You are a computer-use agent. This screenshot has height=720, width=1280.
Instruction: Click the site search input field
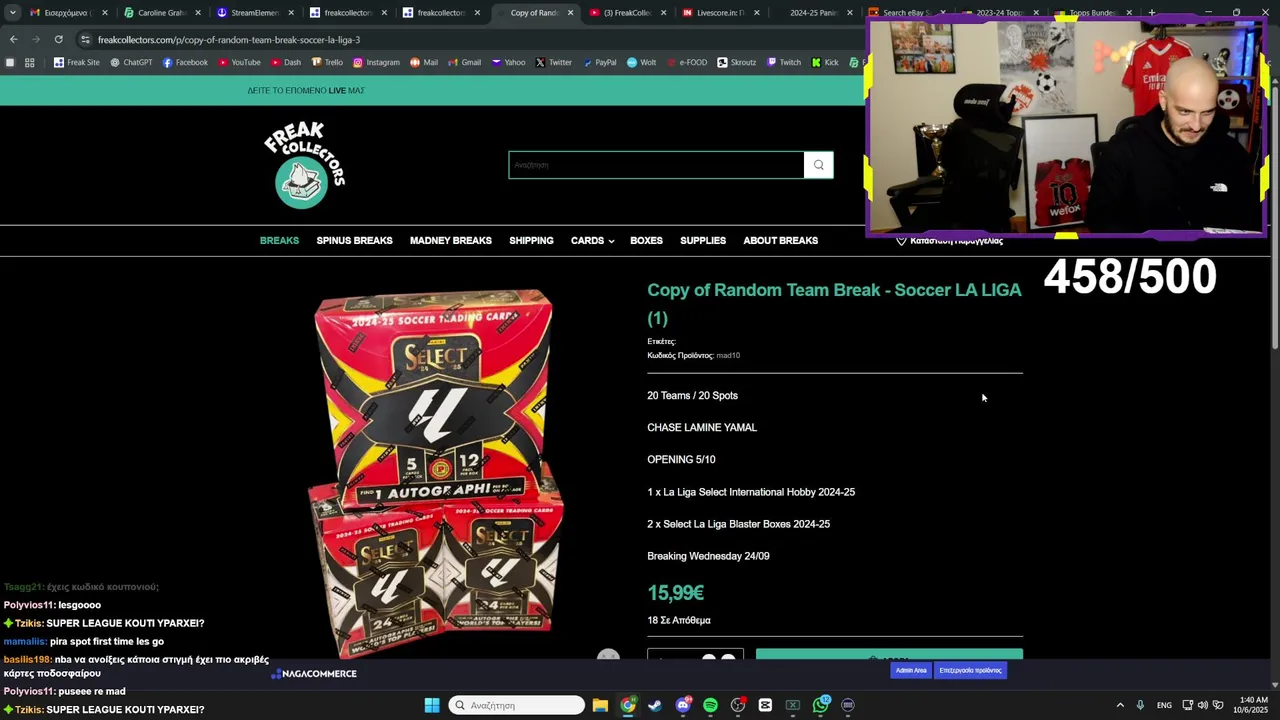(656, 165)
